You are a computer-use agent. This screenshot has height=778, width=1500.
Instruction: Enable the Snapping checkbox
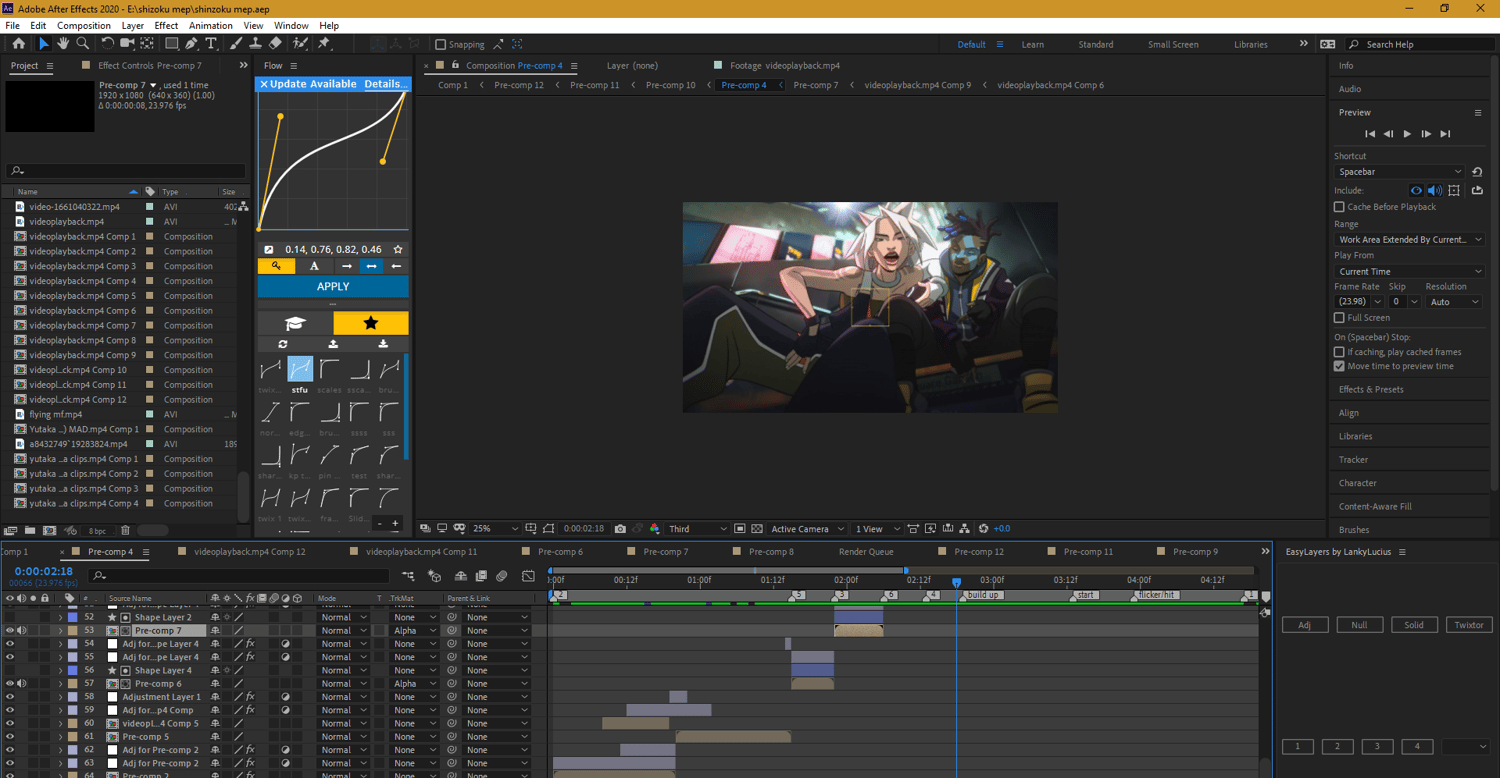(440, 45)
